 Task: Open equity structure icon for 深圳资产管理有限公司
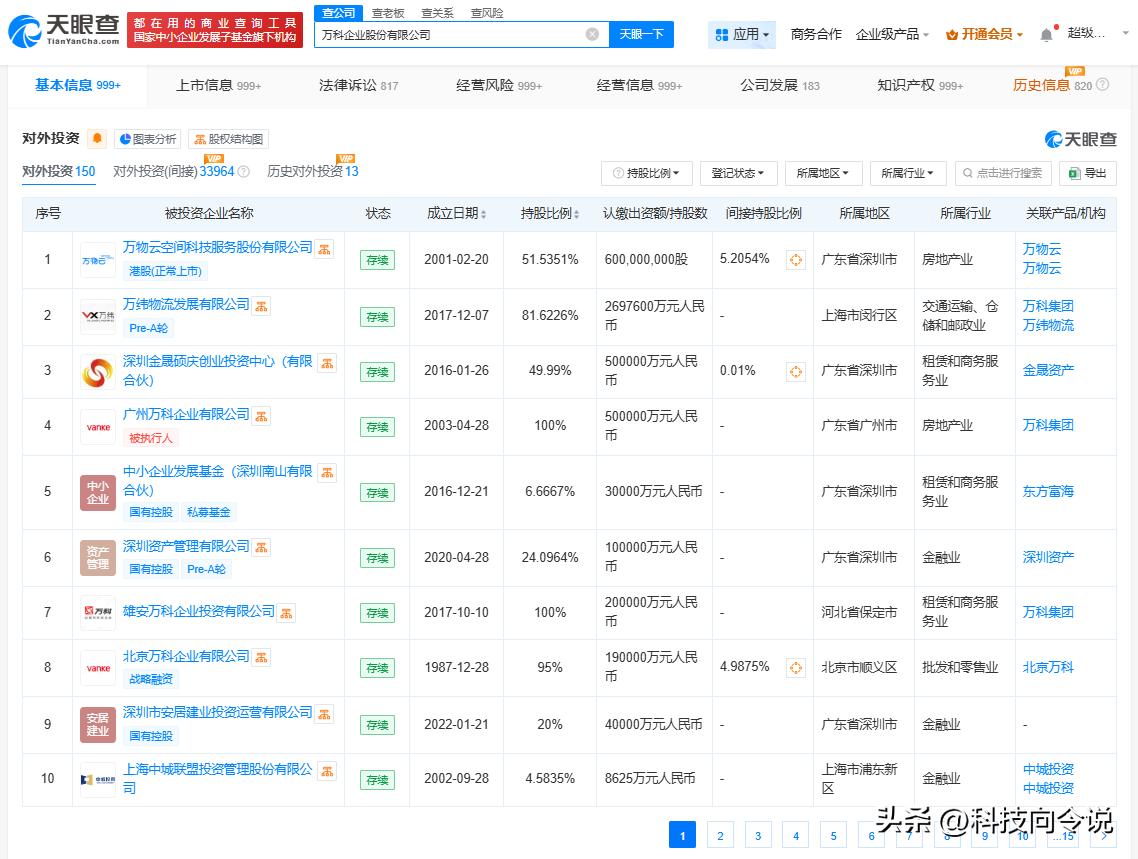coord(261,548)
